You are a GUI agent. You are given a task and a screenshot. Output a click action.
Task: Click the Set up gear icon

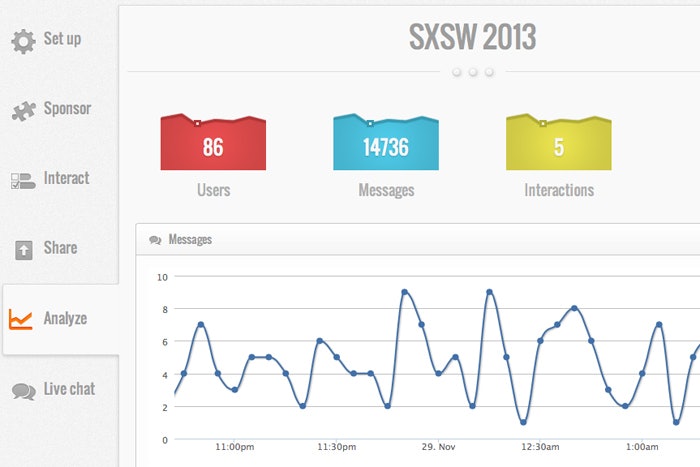23,42
